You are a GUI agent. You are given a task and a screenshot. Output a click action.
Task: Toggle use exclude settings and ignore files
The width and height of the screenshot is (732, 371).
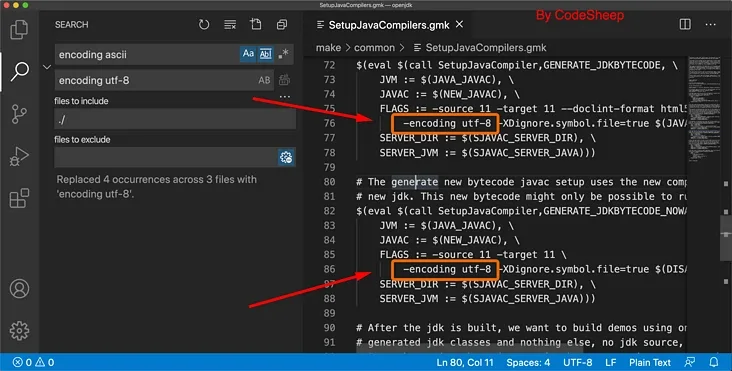point(286,157)
